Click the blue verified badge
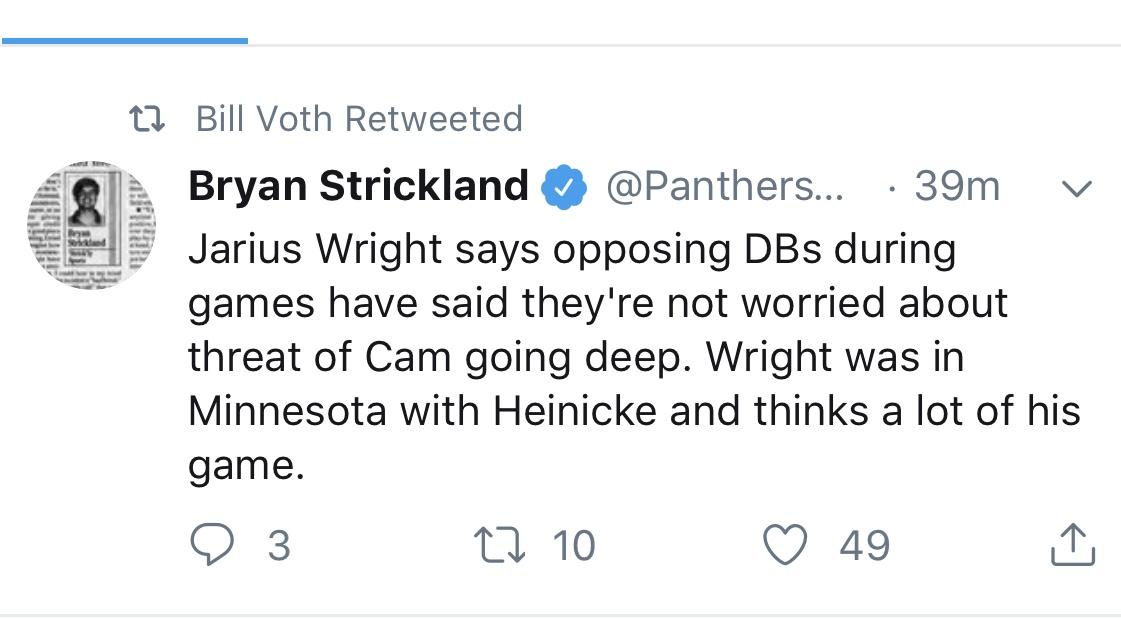This screenshot has width=1121, height=619. [x=563, y=187]
